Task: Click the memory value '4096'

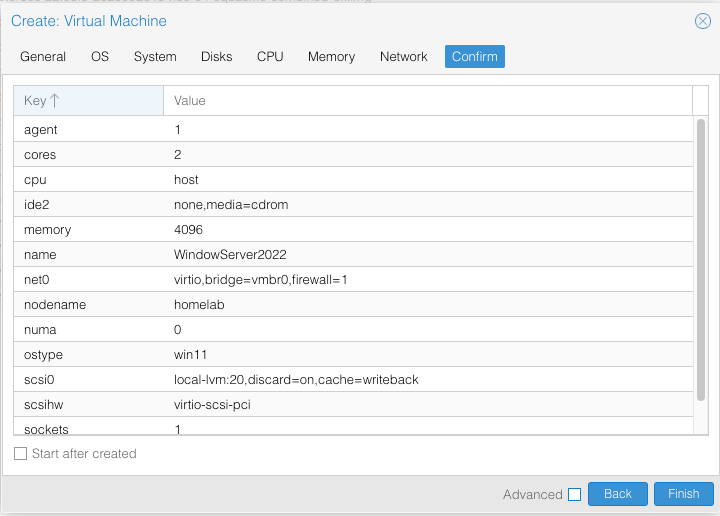Action: coord(188,230)
